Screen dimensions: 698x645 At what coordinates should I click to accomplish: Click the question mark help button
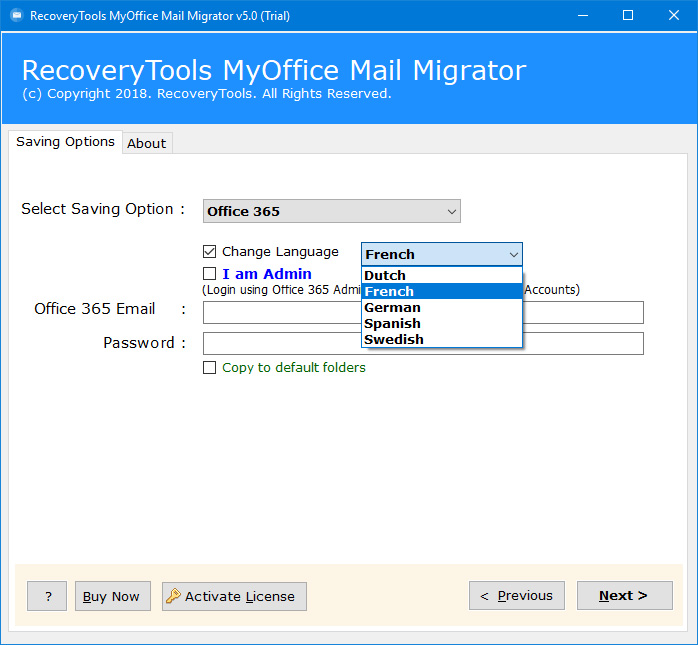47,596
